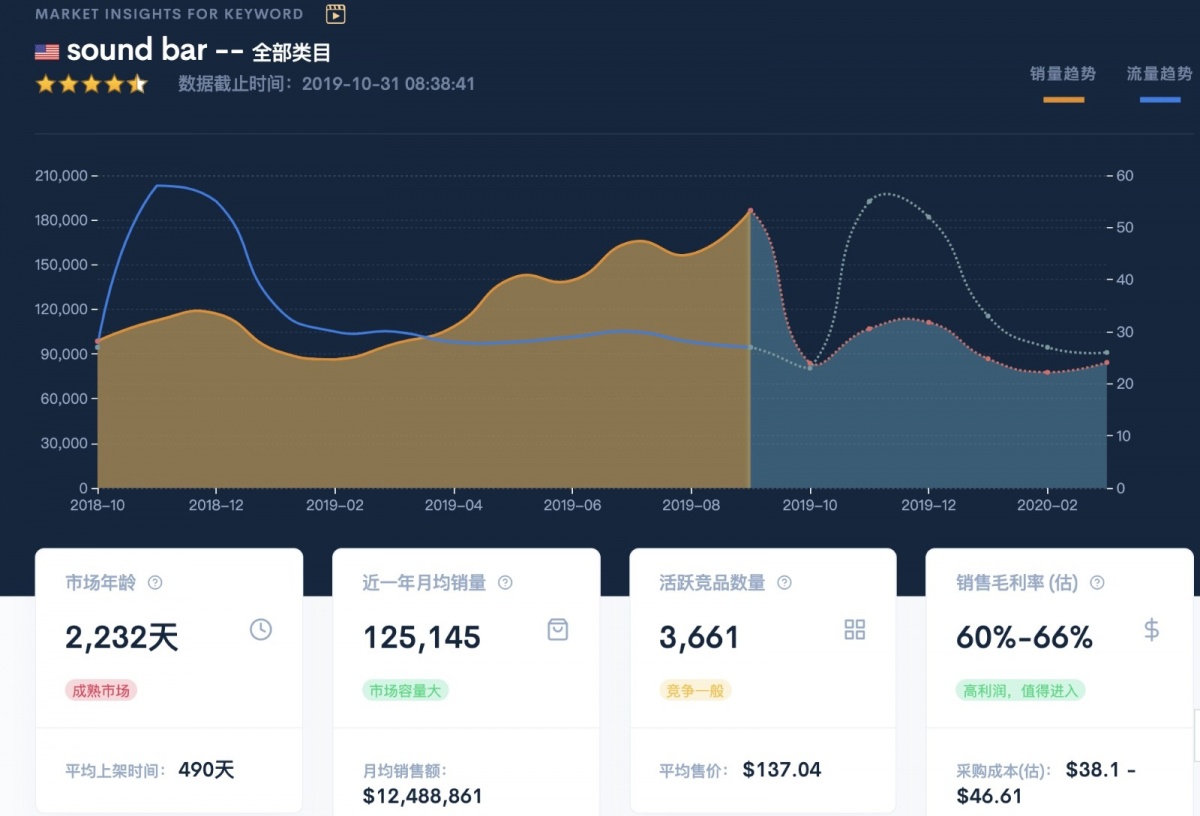Click the grid icon in competitors card

[x=854, y=629]
